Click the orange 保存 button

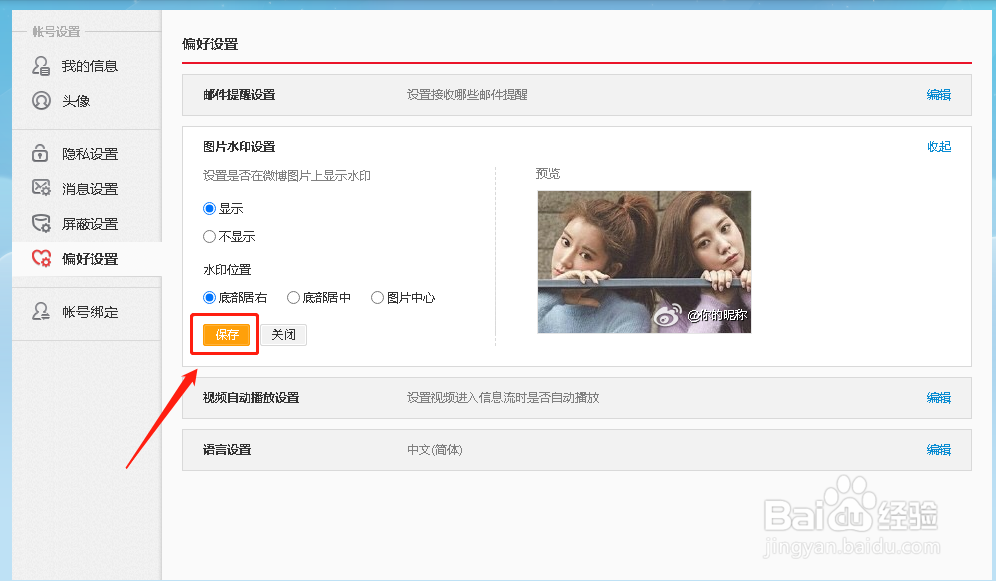[x=226, y=335]
